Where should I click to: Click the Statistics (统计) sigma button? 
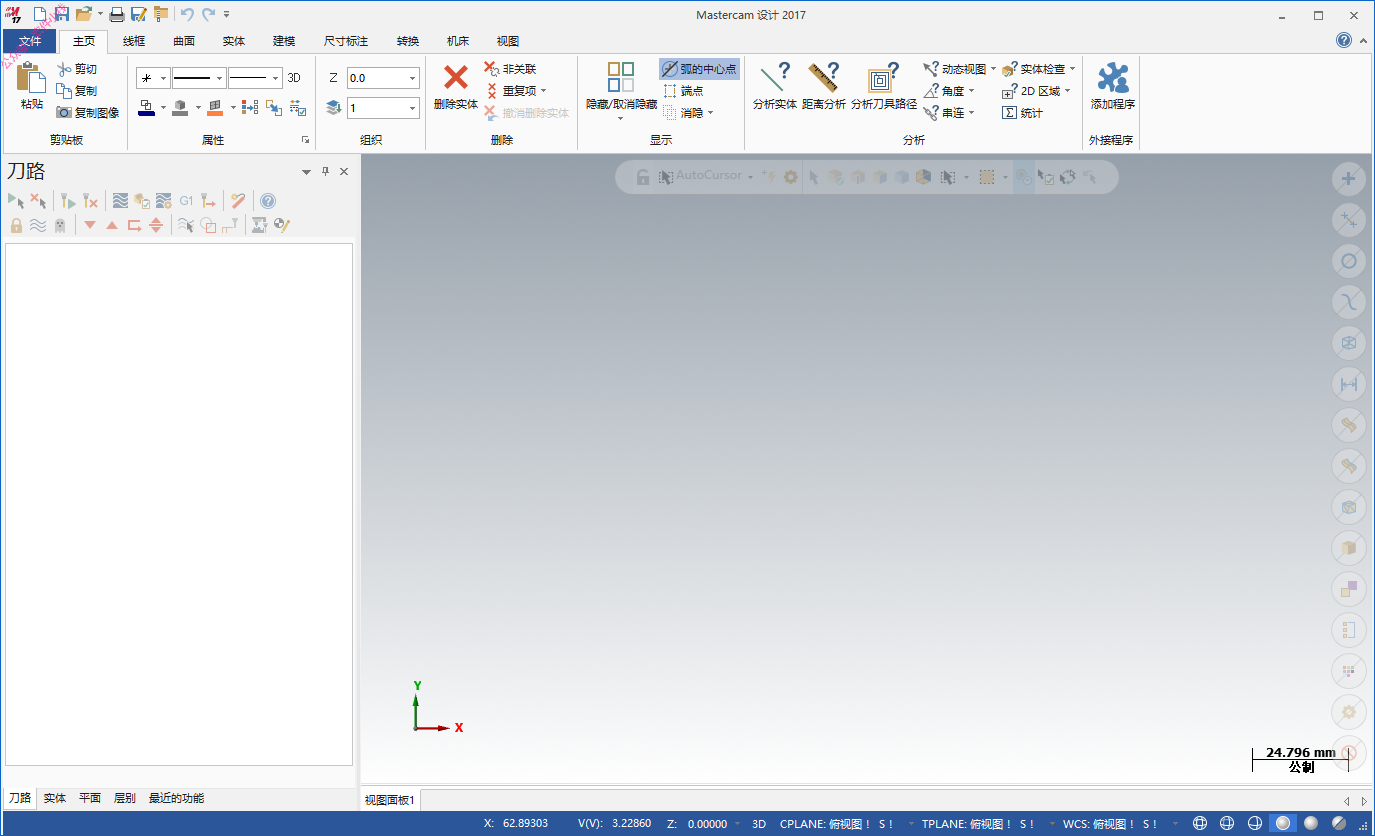1023,113
